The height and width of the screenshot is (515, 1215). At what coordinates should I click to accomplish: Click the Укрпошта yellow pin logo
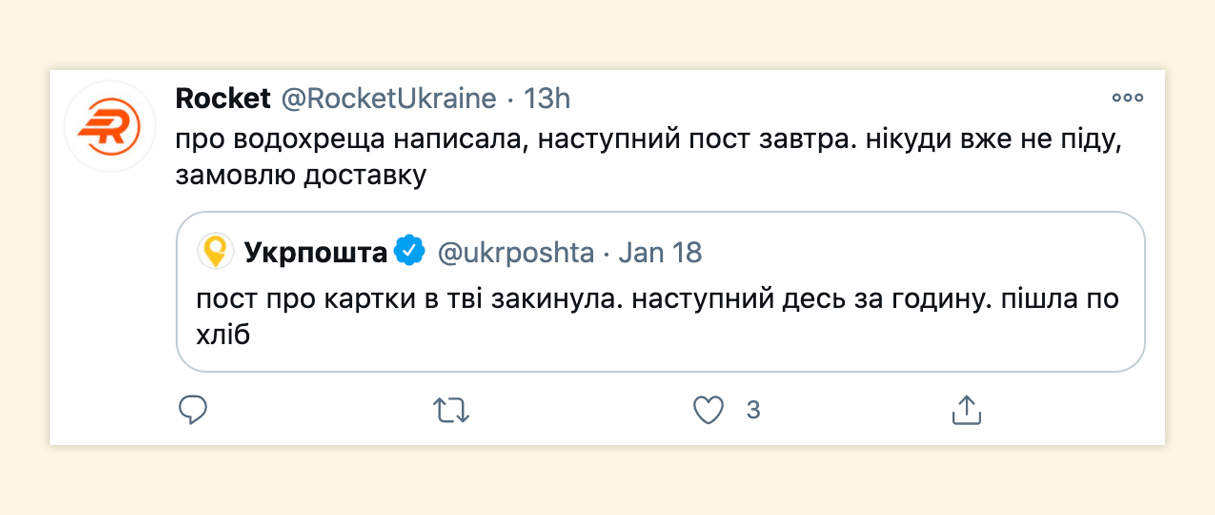(x=215, y=252)
